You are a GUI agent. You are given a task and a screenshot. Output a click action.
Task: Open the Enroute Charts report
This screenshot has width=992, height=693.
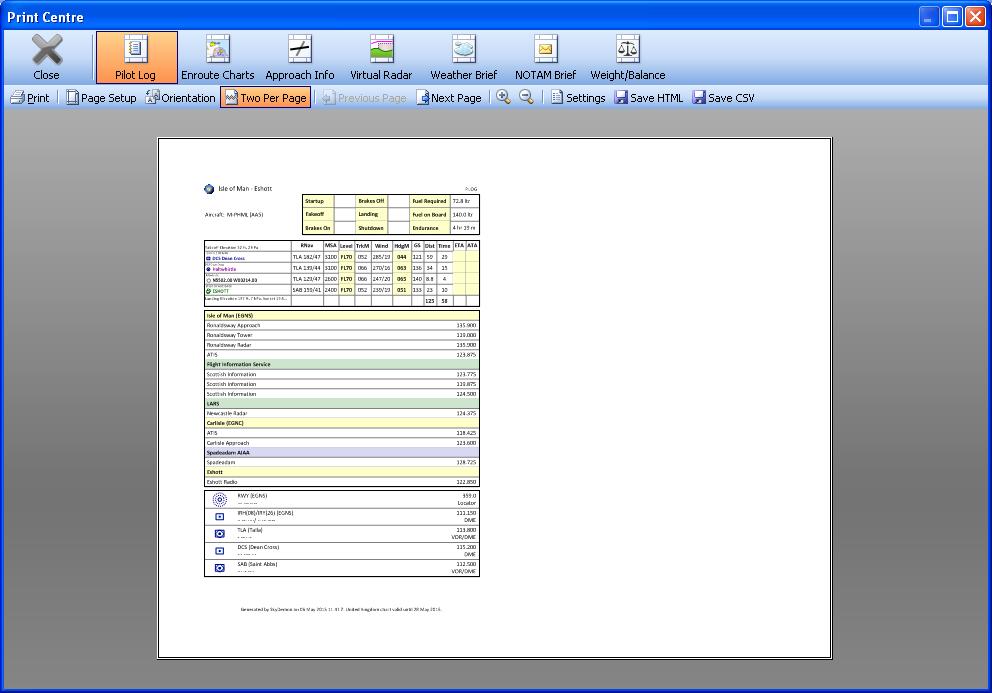(217, 57)
